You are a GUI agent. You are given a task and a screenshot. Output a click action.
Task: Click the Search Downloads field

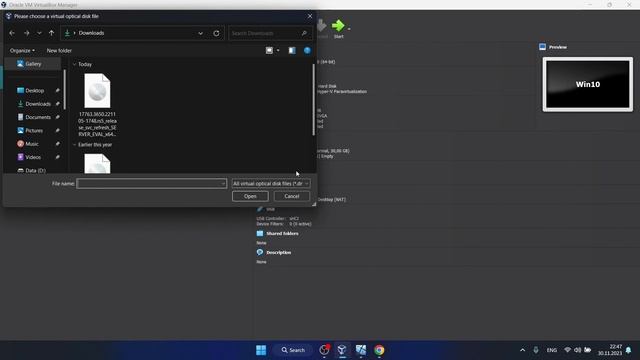click(269, 33)
